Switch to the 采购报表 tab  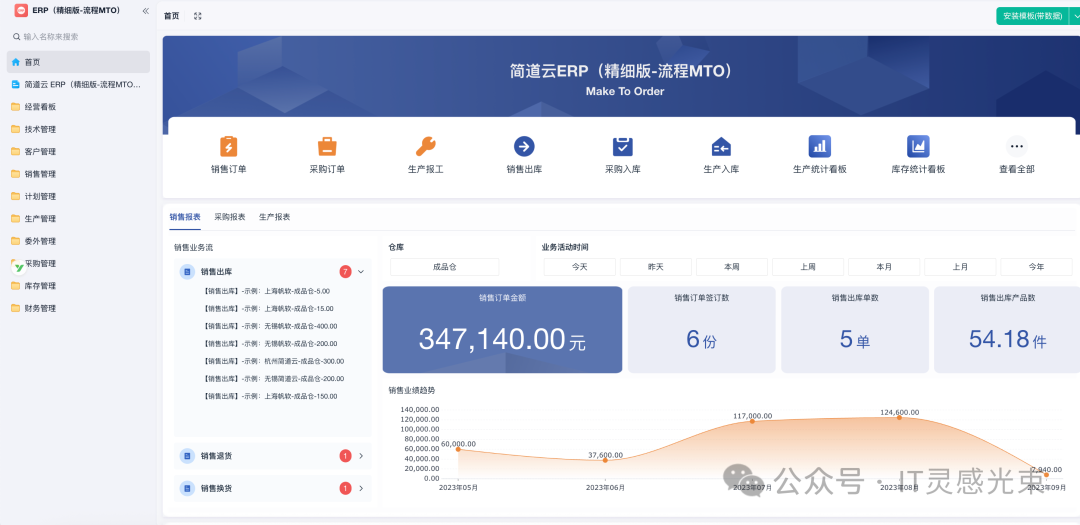[230, 217]
